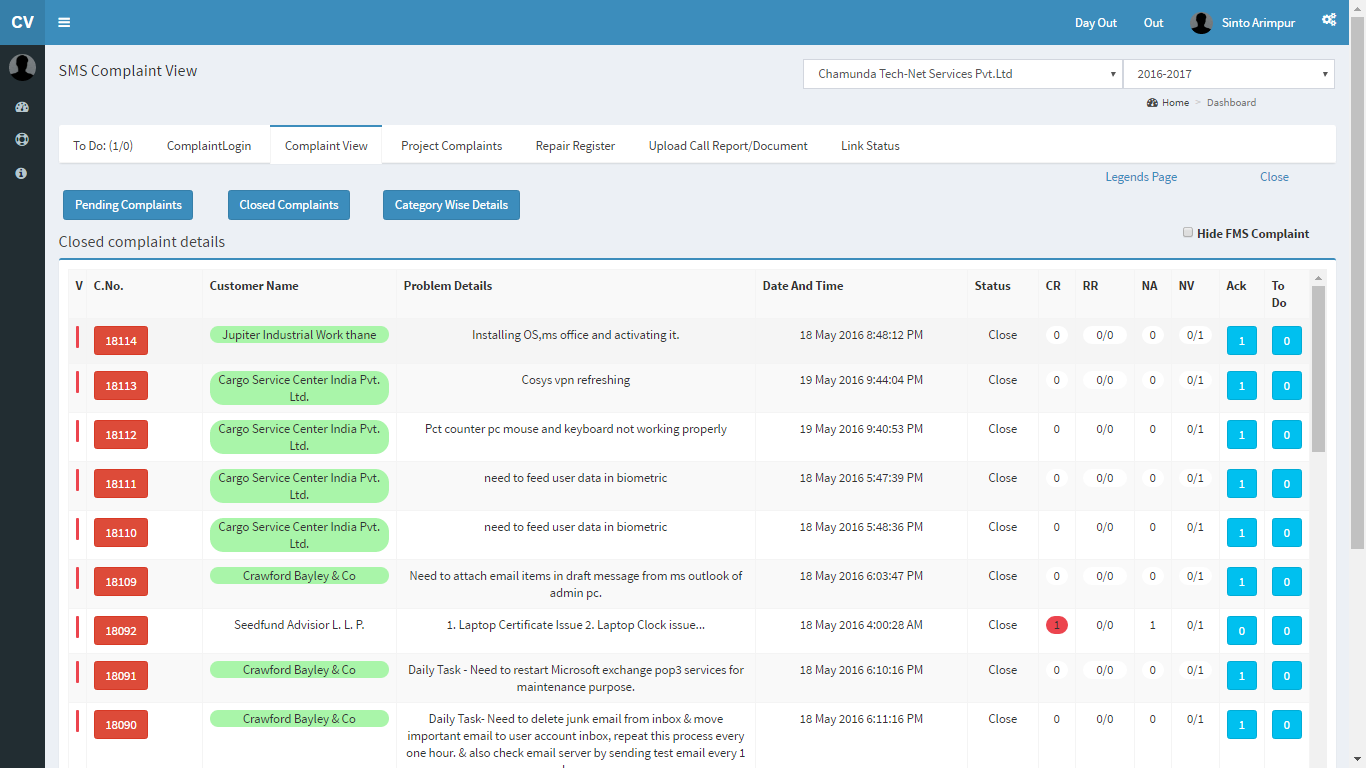Viewport: 1366px width, 768px height.
Task: Click 'Cosys vpn refreshing' problem text
Action: point(576,380)
